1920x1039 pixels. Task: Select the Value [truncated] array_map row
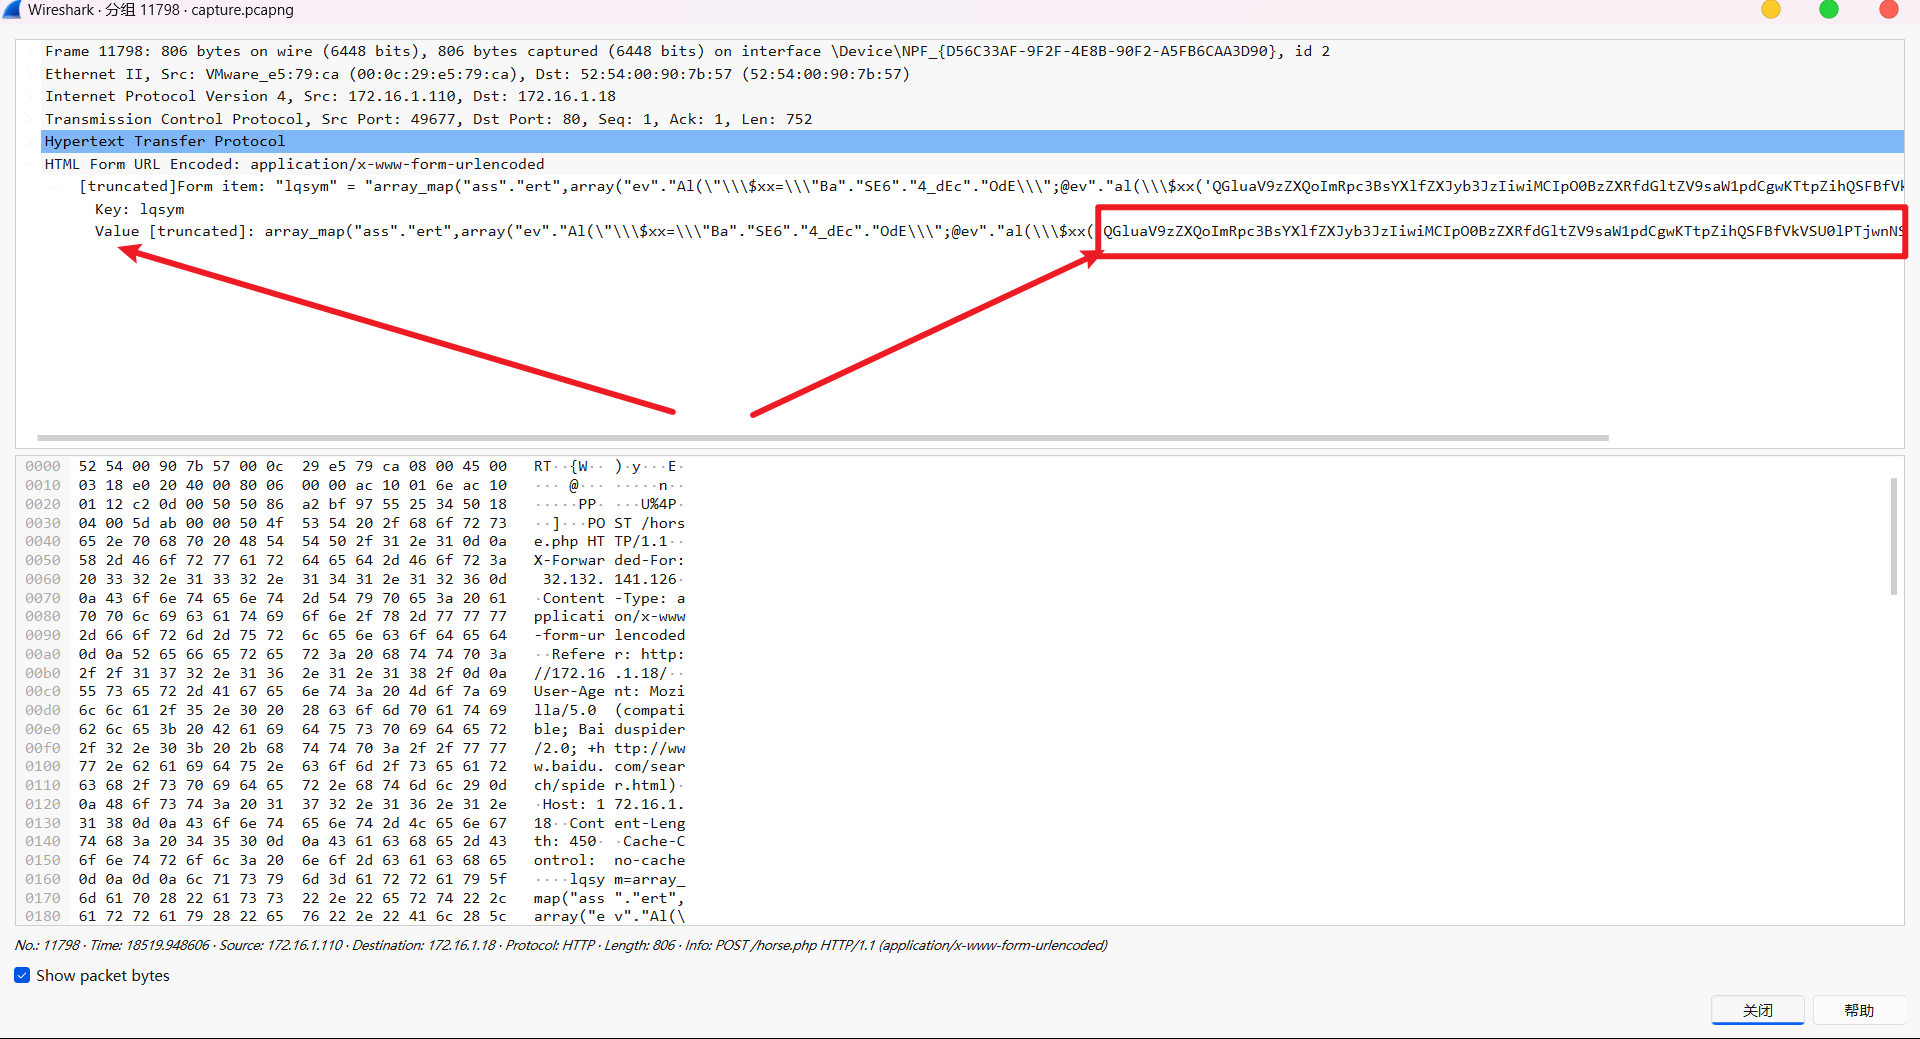pos(998,231)
